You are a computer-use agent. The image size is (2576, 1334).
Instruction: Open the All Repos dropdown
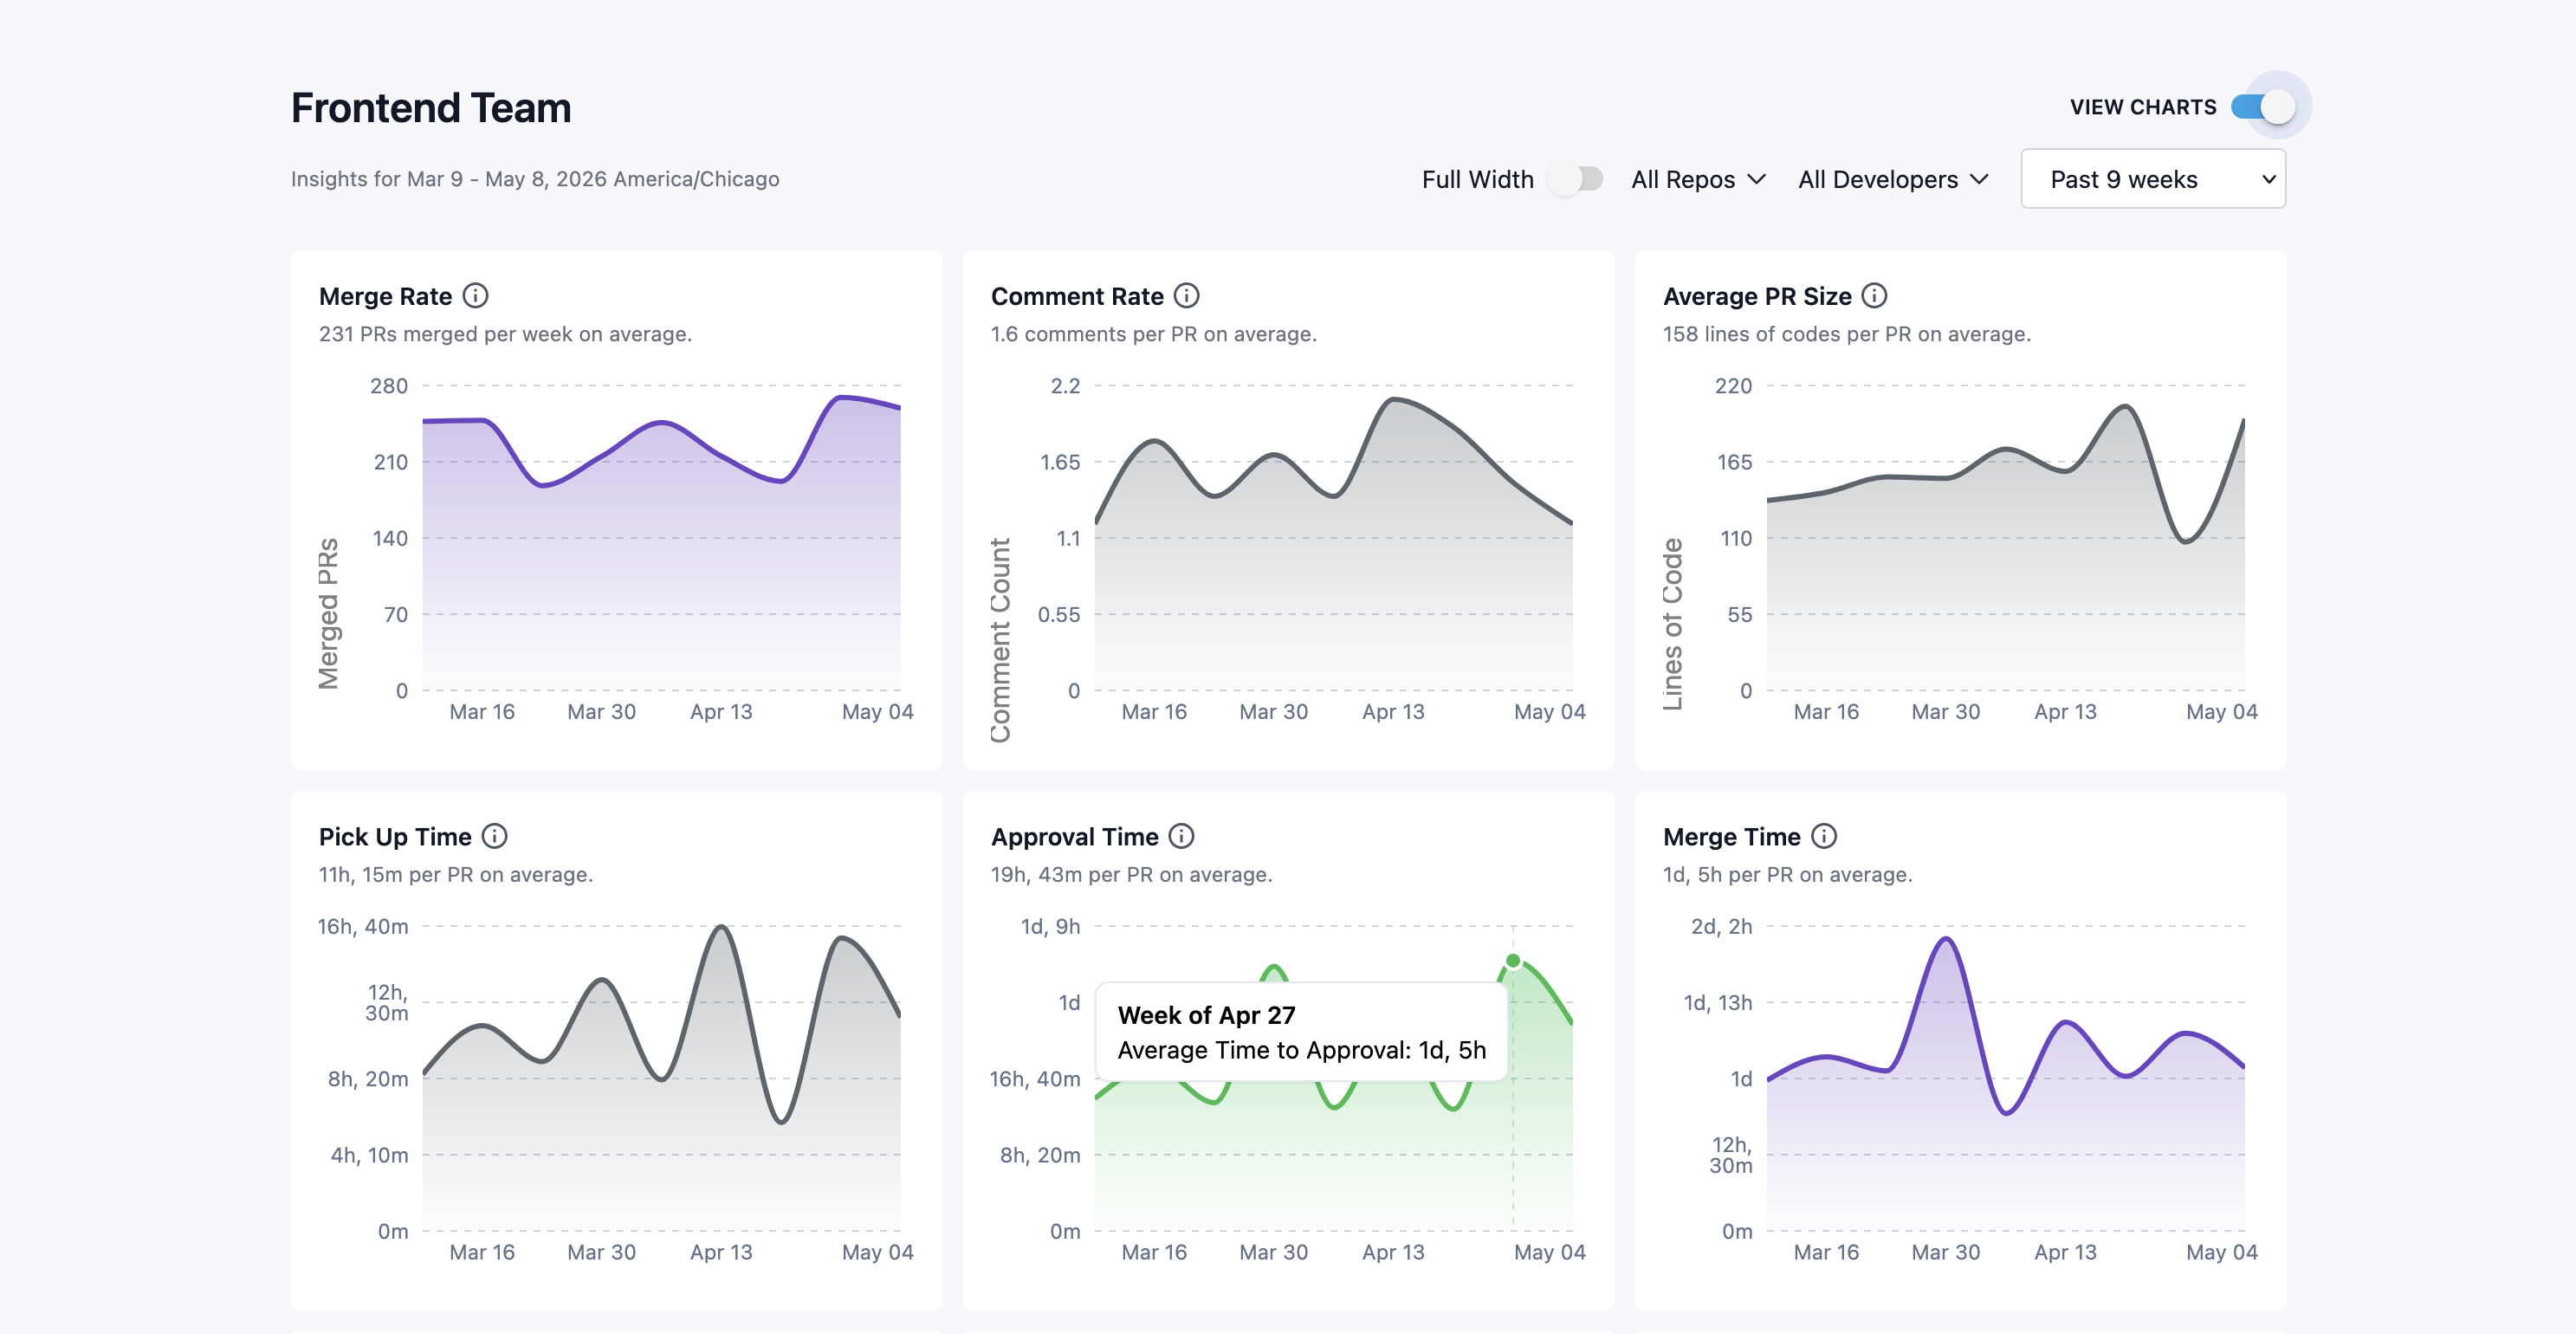click(1698, 180)
